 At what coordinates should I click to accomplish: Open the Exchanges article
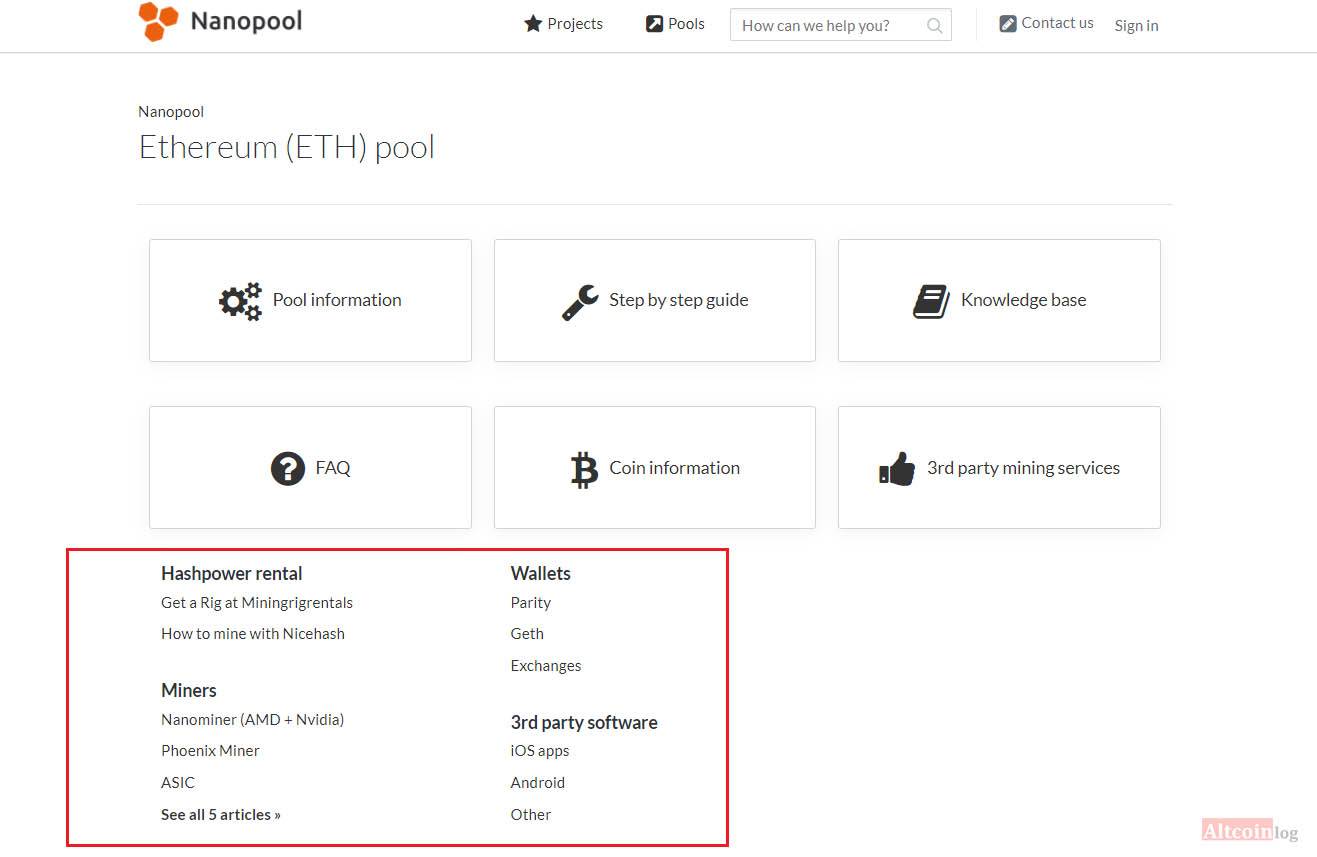point(546,666)
